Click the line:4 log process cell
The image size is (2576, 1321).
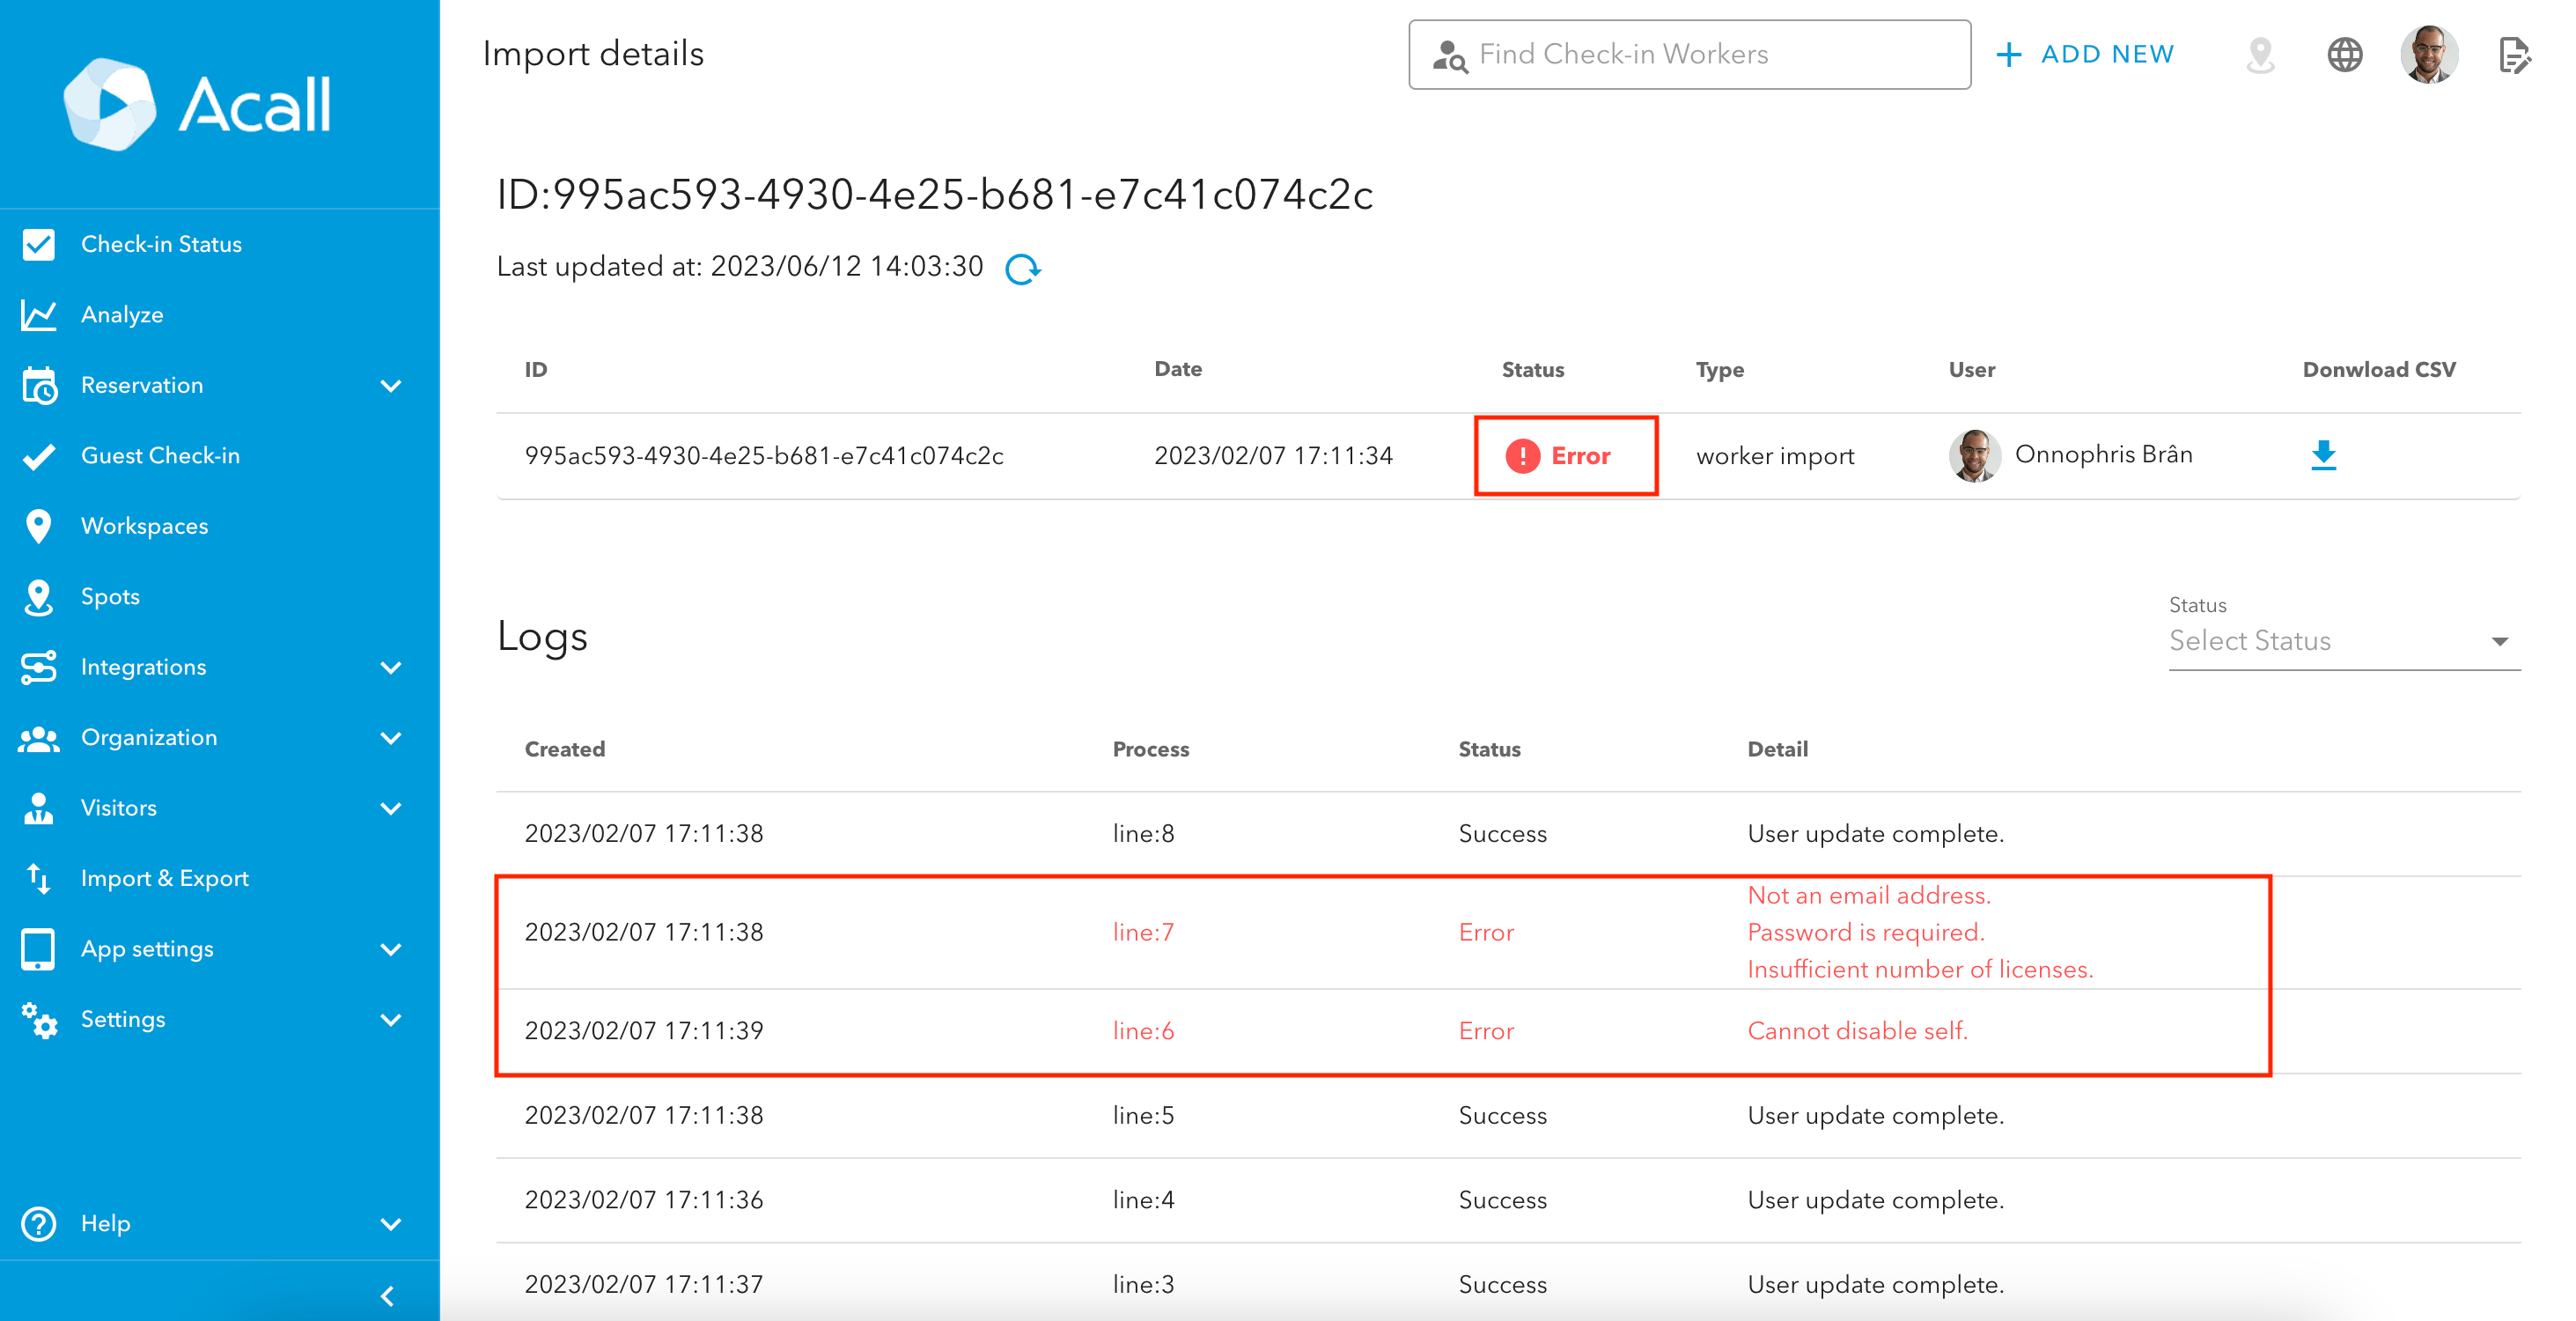[1143, 1200]
